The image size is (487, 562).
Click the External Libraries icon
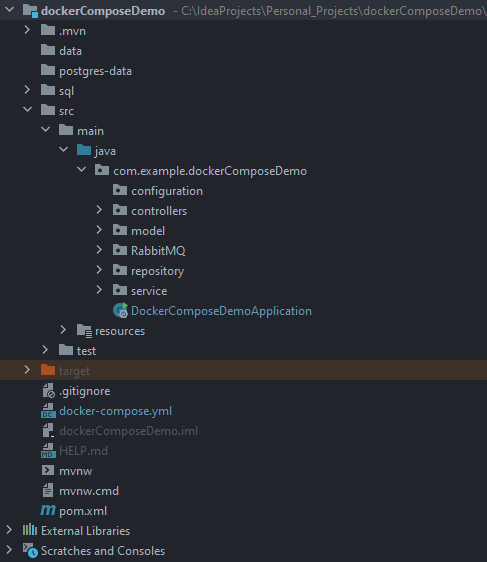30,530
